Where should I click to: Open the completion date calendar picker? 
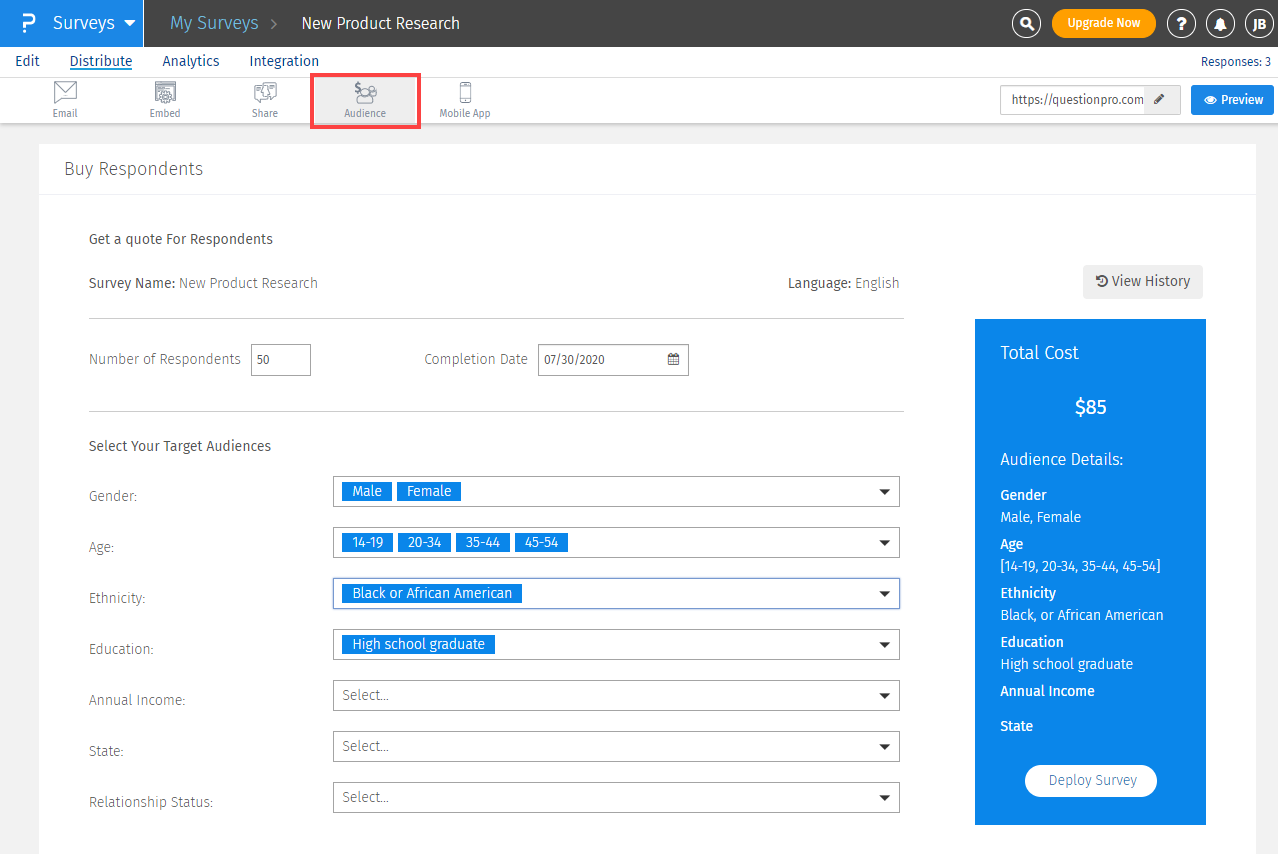(673, 360)
